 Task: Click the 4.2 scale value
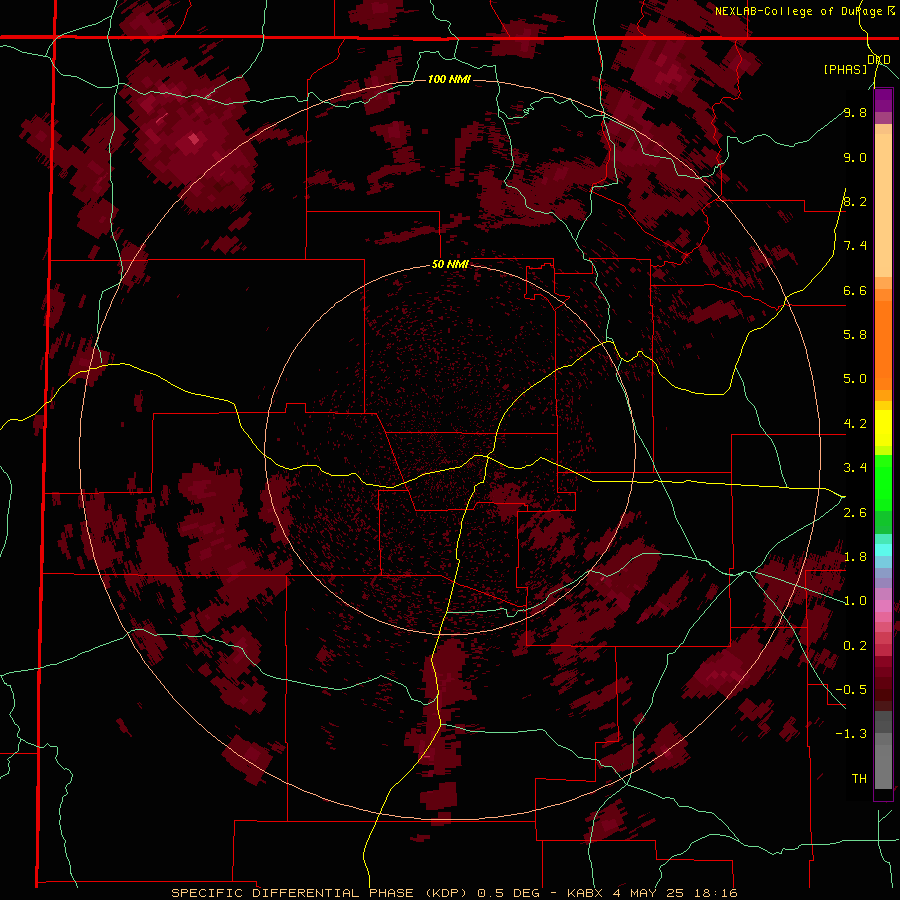[855, 424]
